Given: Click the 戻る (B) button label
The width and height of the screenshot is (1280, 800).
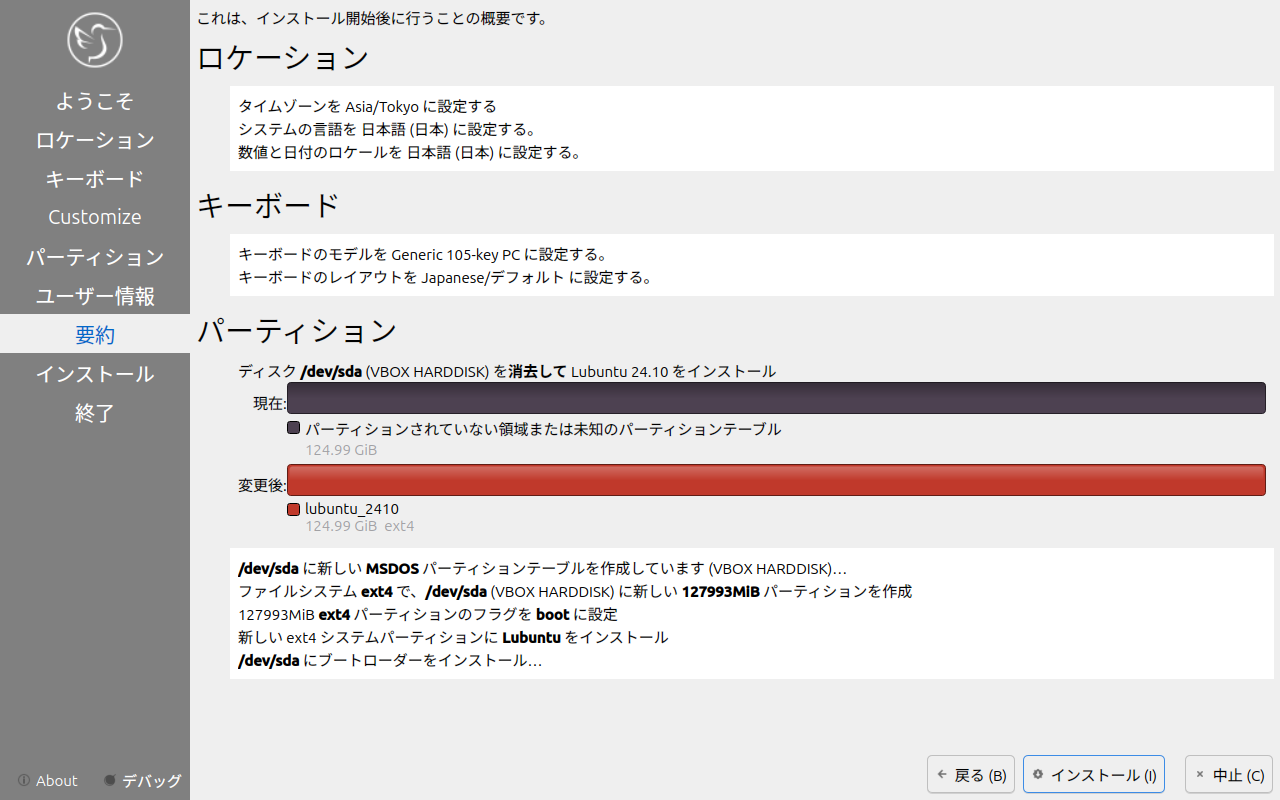Looking at the screenshot, I should [x=980, y=775].
